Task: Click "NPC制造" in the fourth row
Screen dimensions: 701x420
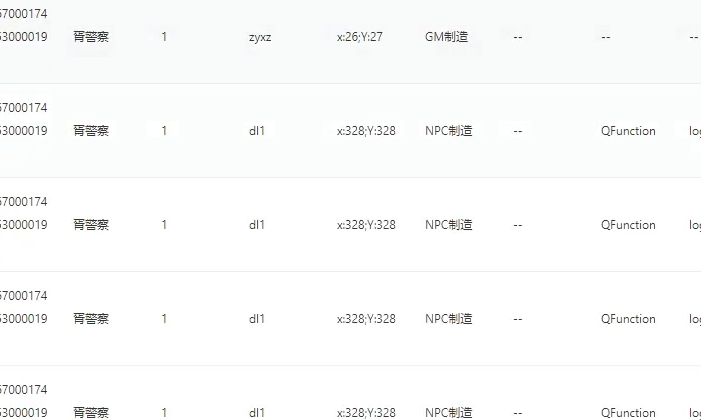Action: click(x=448, y=319)
